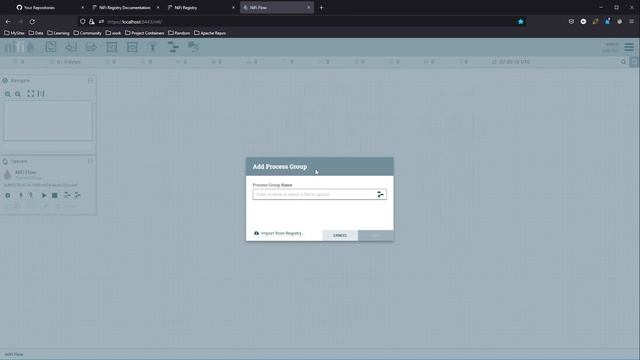Reload the page with the refresh icon
The height and width of the screenshot is (360, 640).
click(x=32, y=22)
